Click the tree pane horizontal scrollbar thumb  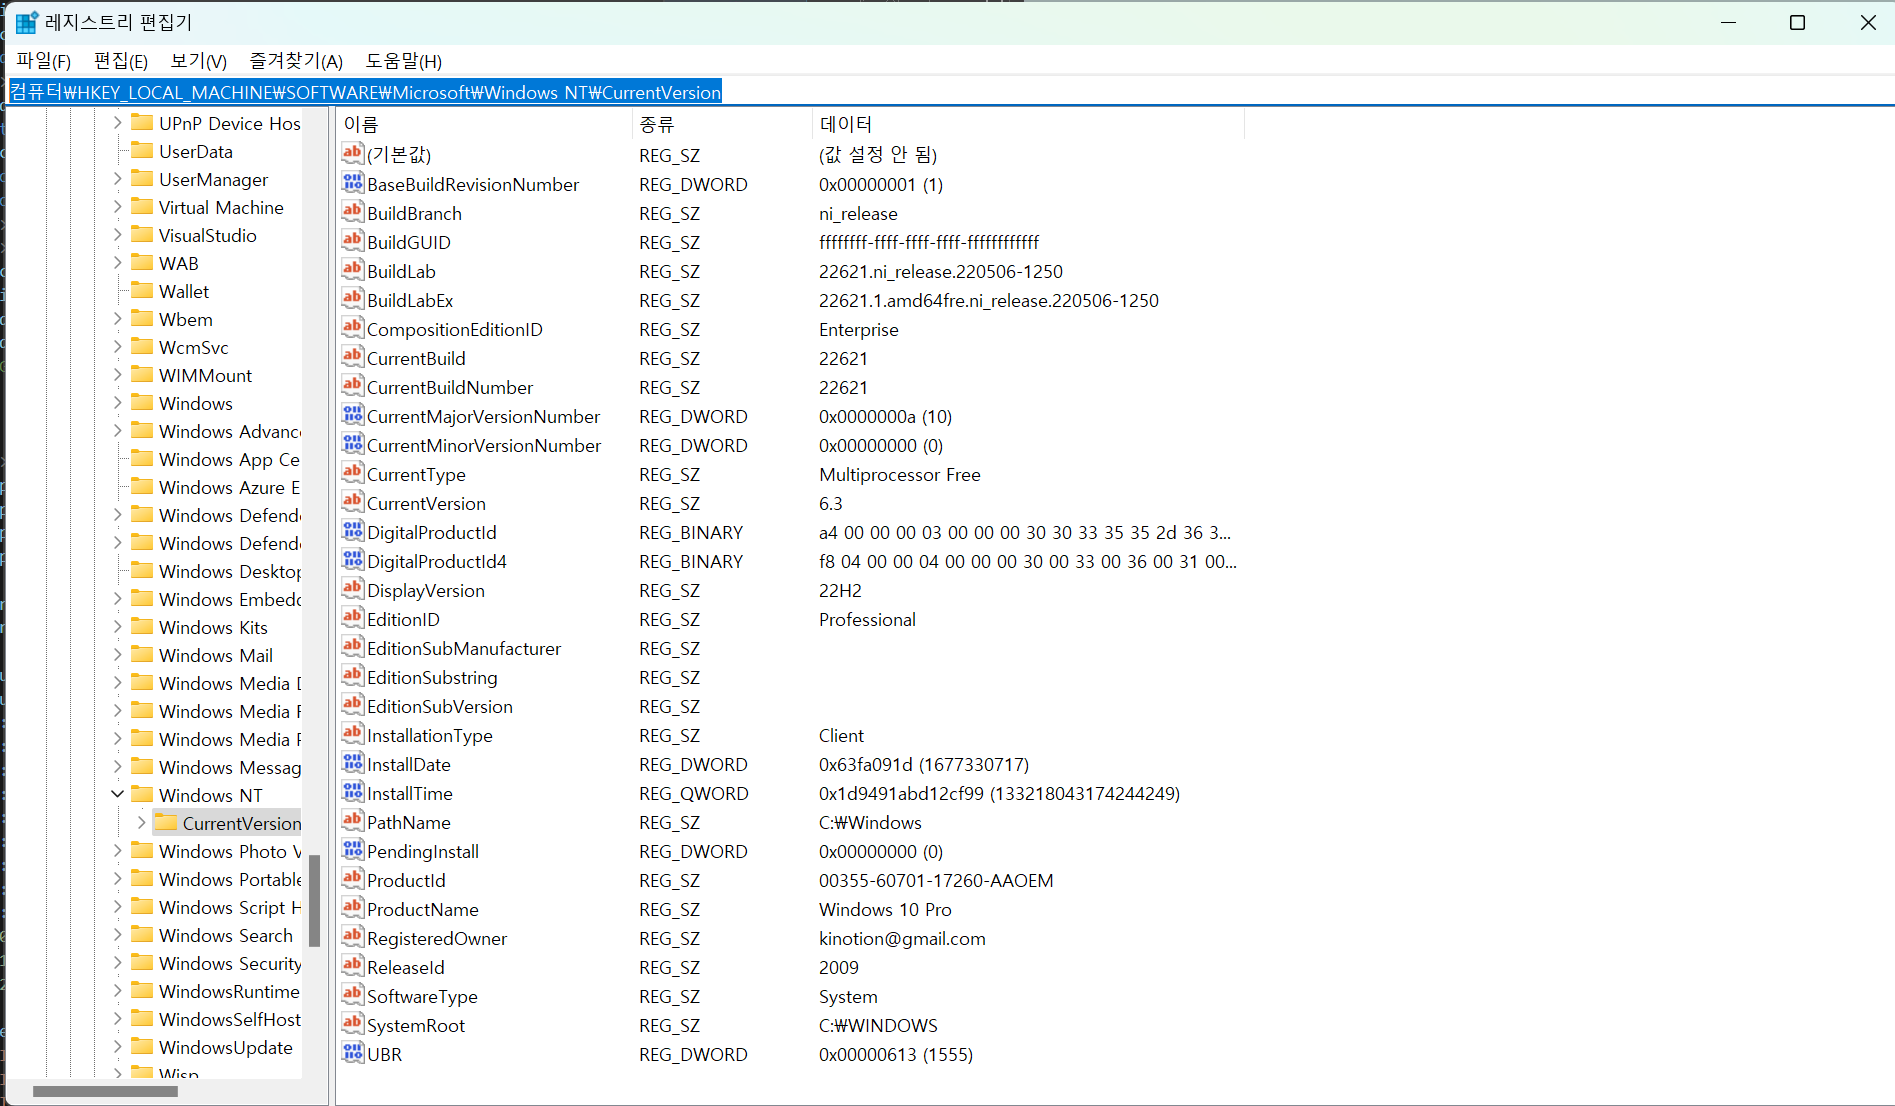click(x=105, y=1091)
